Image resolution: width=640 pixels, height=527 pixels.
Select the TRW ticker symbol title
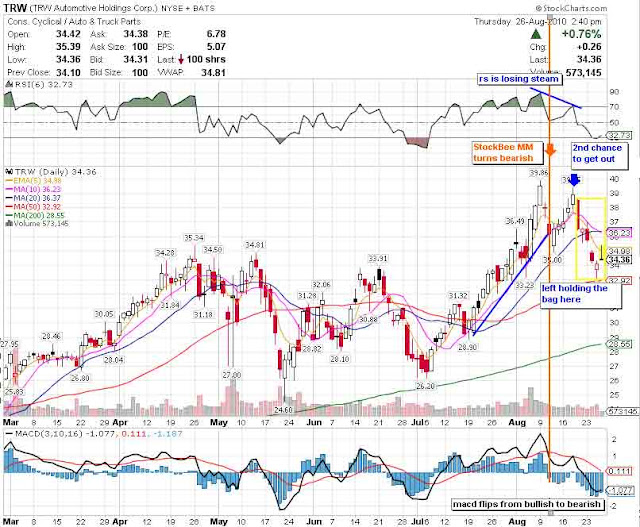pyautogui.click(x=15, y=8)
